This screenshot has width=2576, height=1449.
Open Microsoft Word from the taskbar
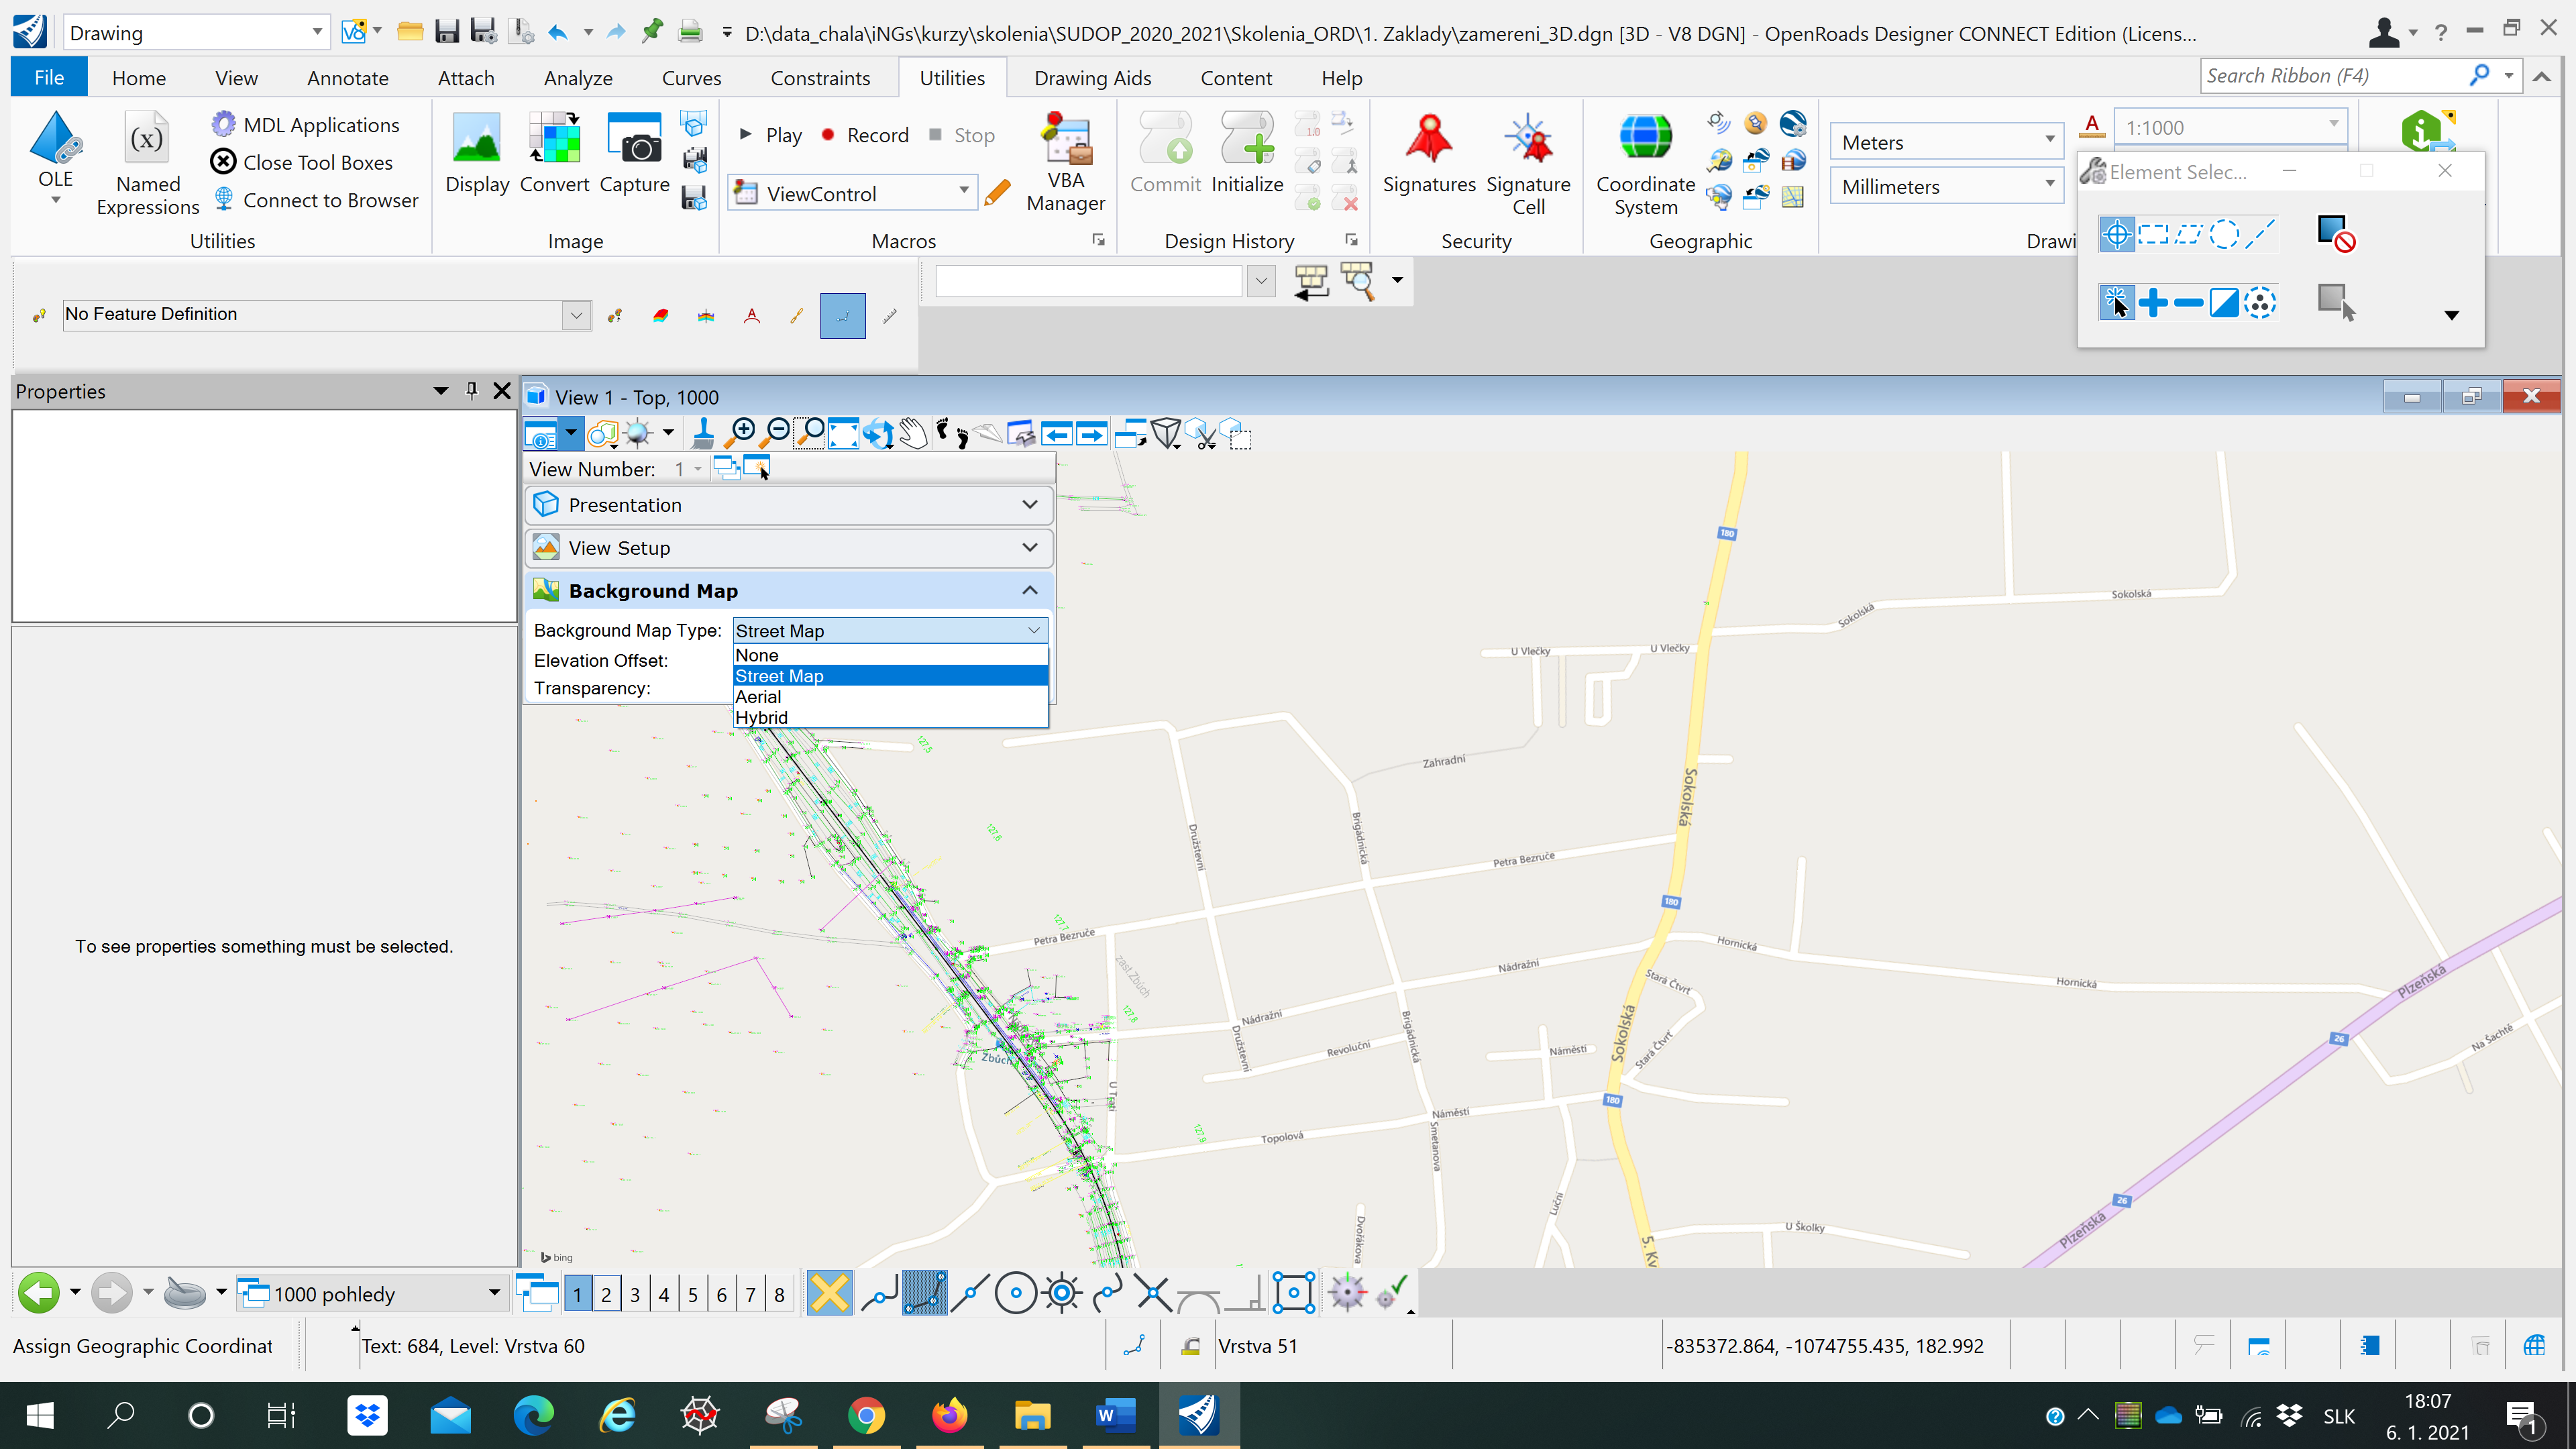click(x=1115, y=1416)
